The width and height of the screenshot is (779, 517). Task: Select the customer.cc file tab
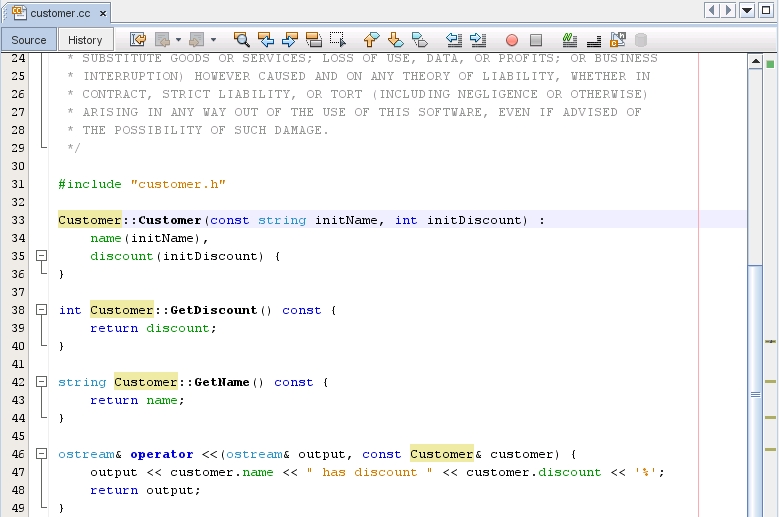point(60,13)
